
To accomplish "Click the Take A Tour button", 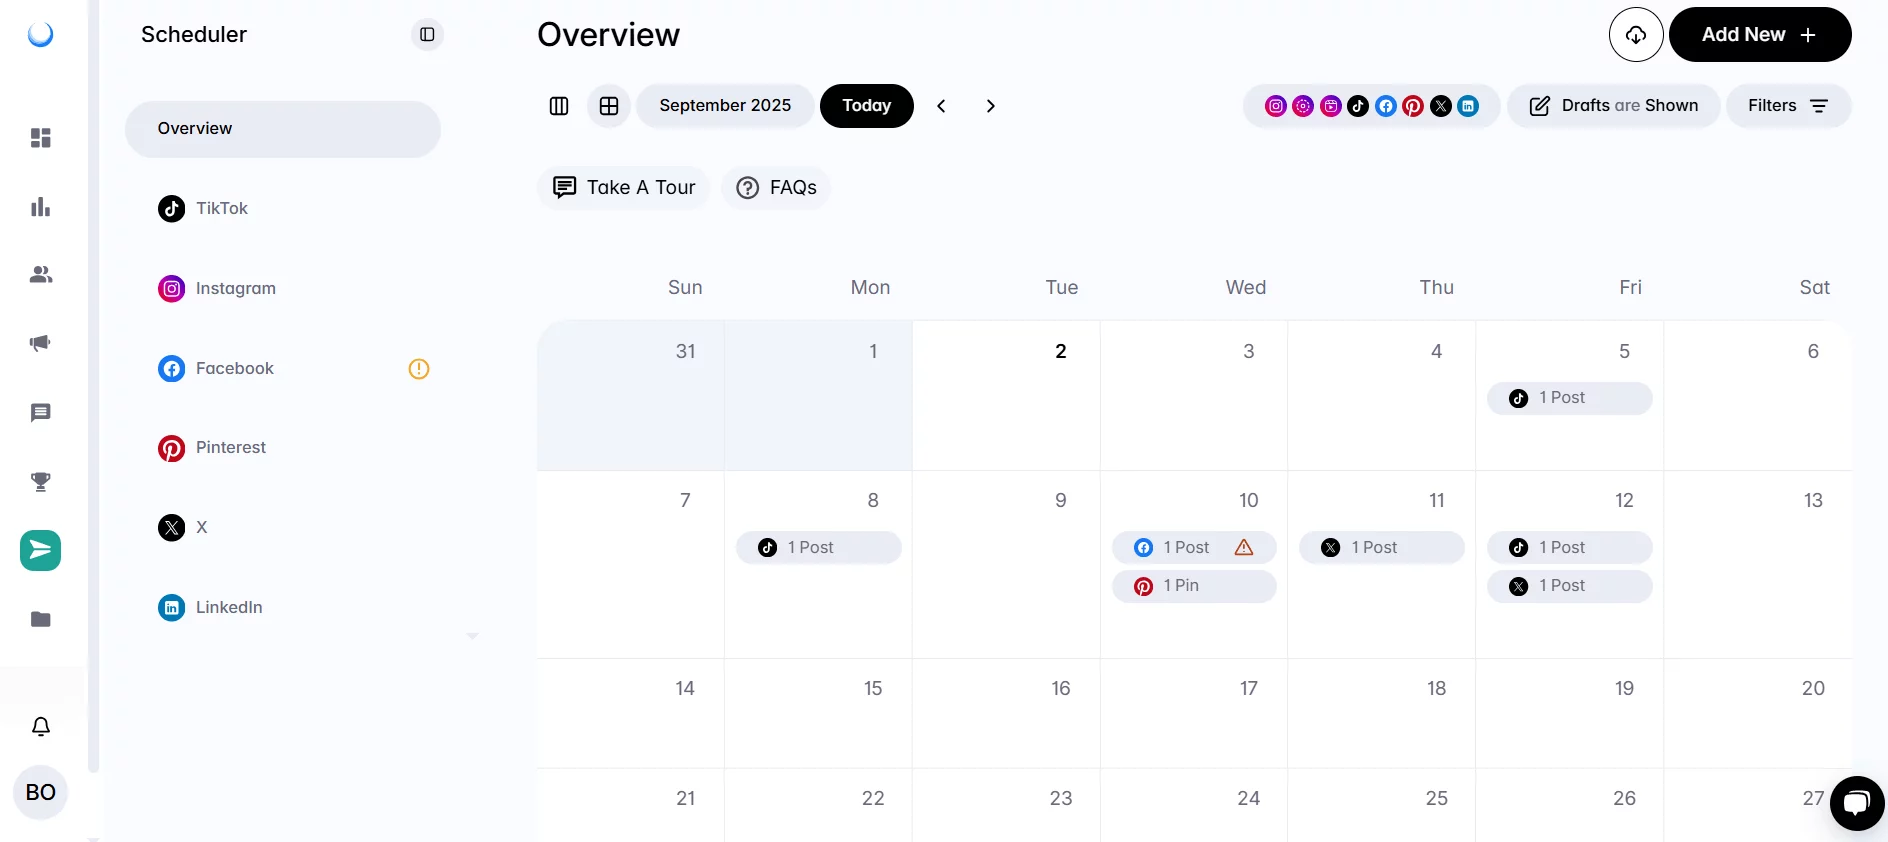I will pyautogui.click(x=623, y=187).
